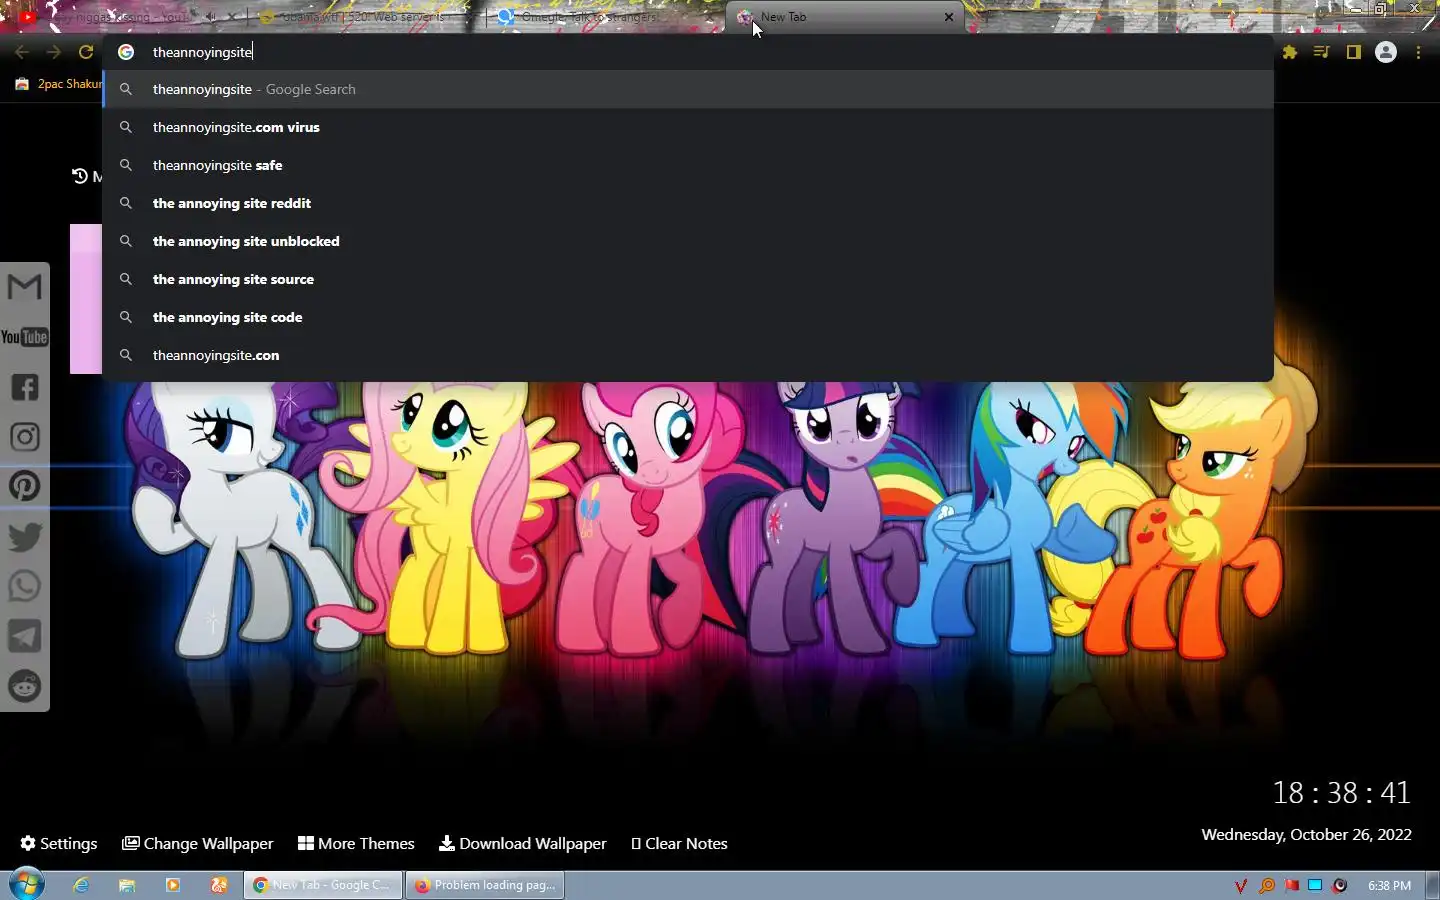This screenshot has width=1440, height=900.
Task: Open Action Center red flag tray icon
Action: (1291, 885)
